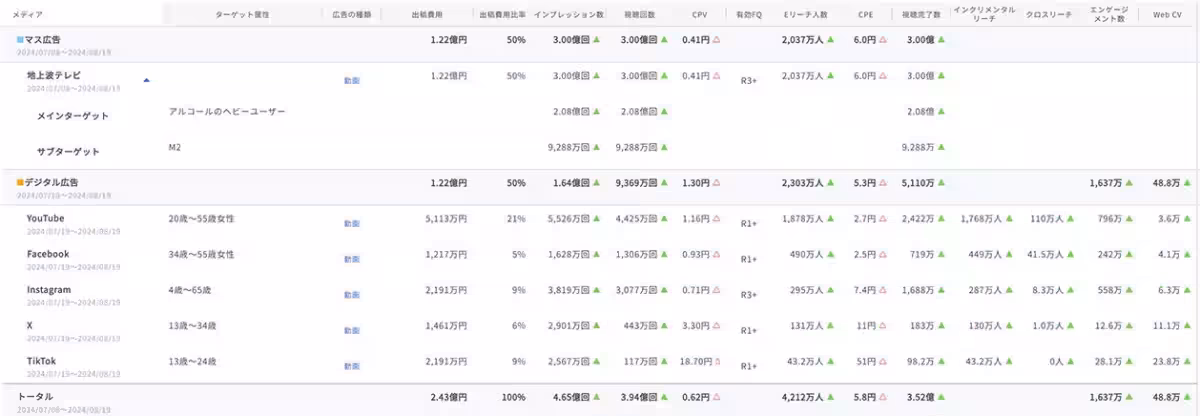The image size is (1200, 416).
Task: Click the orange square beside デジタル広告
Action: [x=20, y=183]
